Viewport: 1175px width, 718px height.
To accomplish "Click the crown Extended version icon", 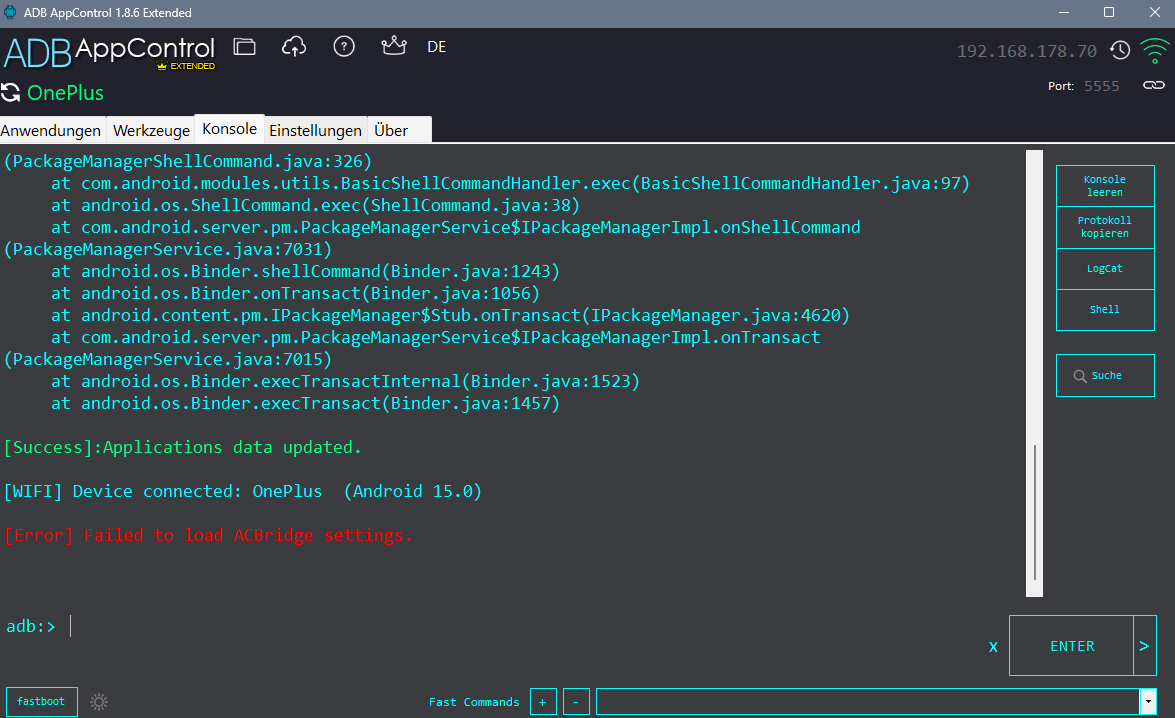I will pyautogui.click(x=393, y=46).
